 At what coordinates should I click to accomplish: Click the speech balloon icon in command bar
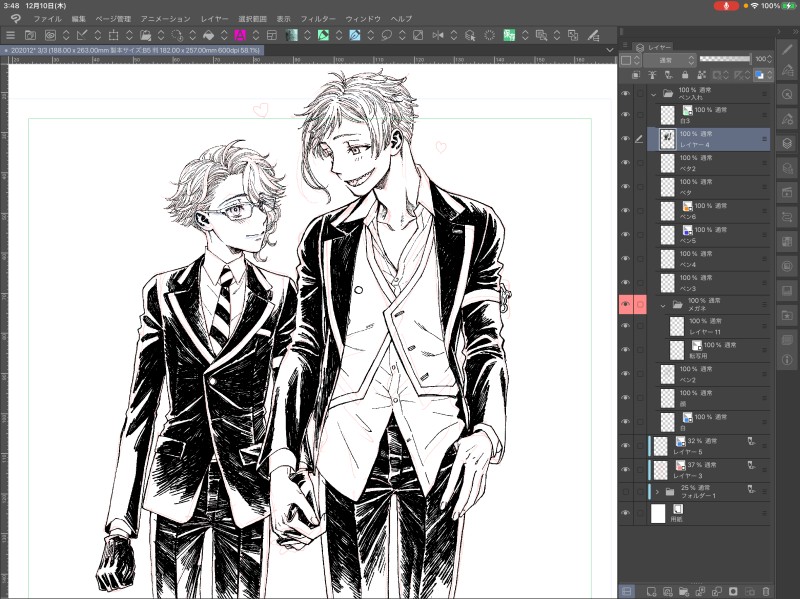[x=387, y=35]
